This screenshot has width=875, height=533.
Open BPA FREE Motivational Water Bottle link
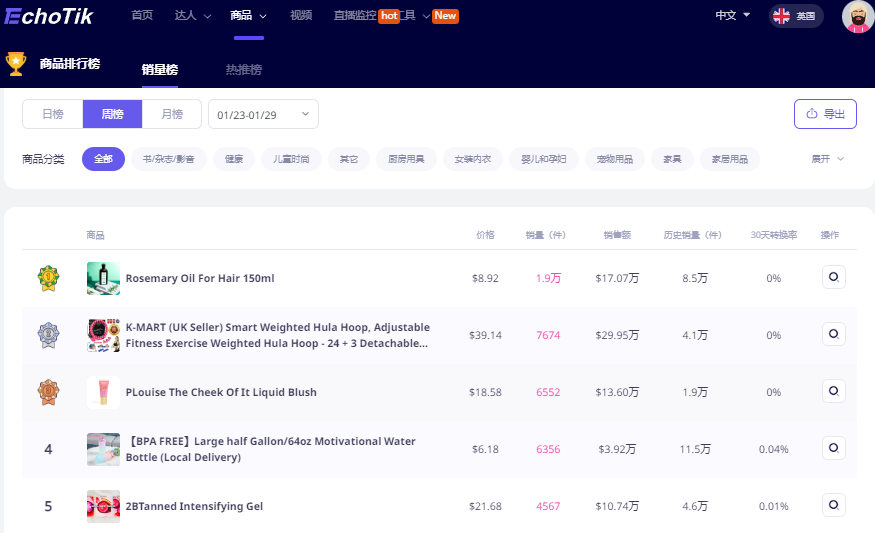(271, 449)
